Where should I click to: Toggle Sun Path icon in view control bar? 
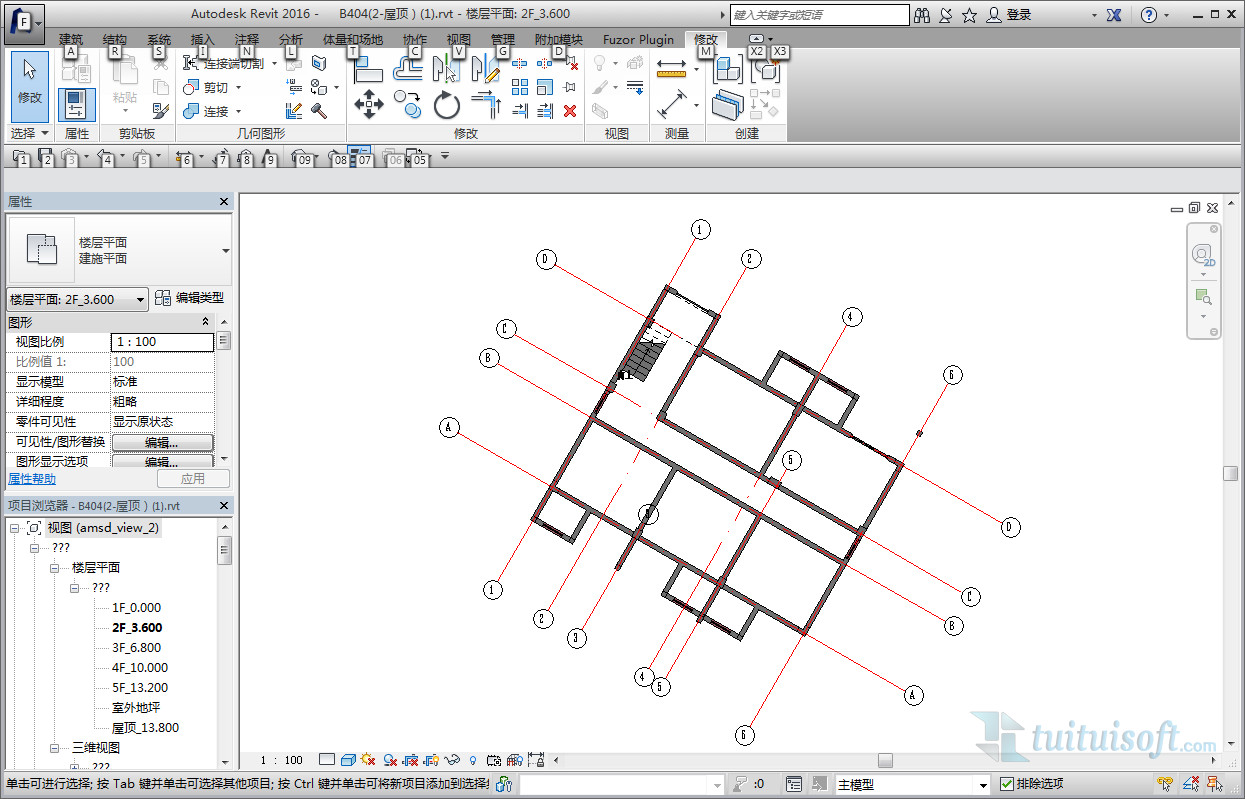367,760
